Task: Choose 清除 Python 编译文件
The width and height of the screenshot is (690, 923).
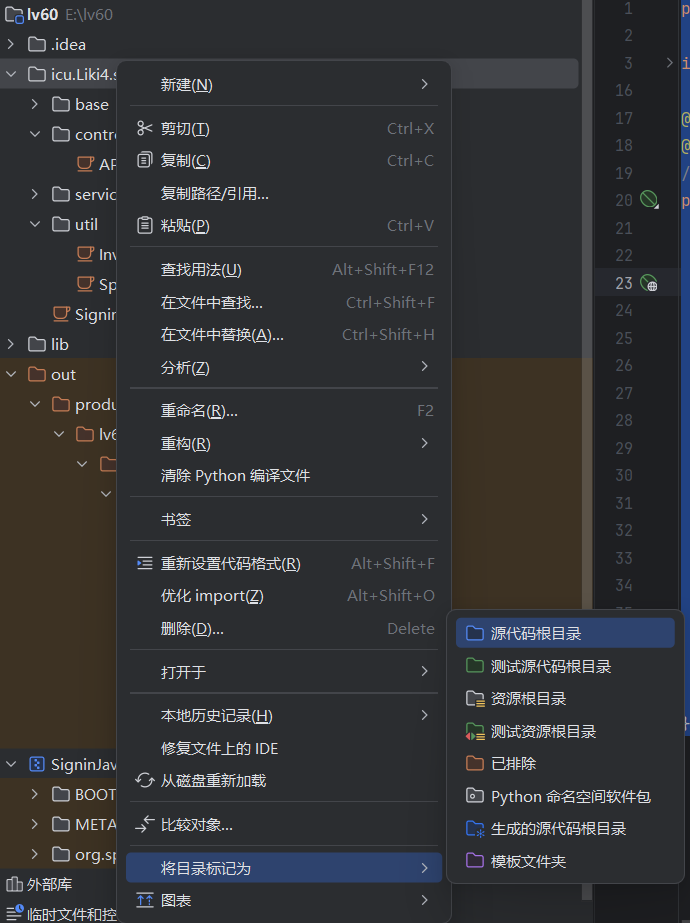Action: click(x=284, y=476)
